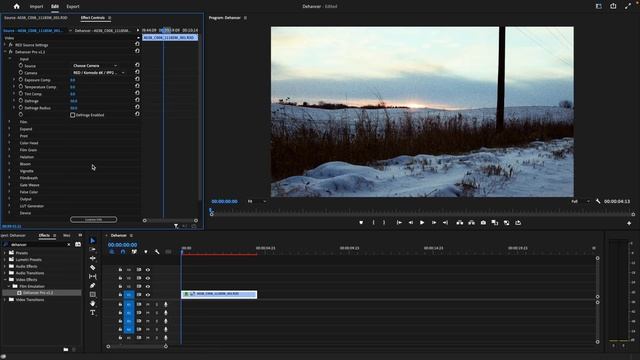
Task: Open the Fit zoom level dropdown
Action: [x=257, y=201]
